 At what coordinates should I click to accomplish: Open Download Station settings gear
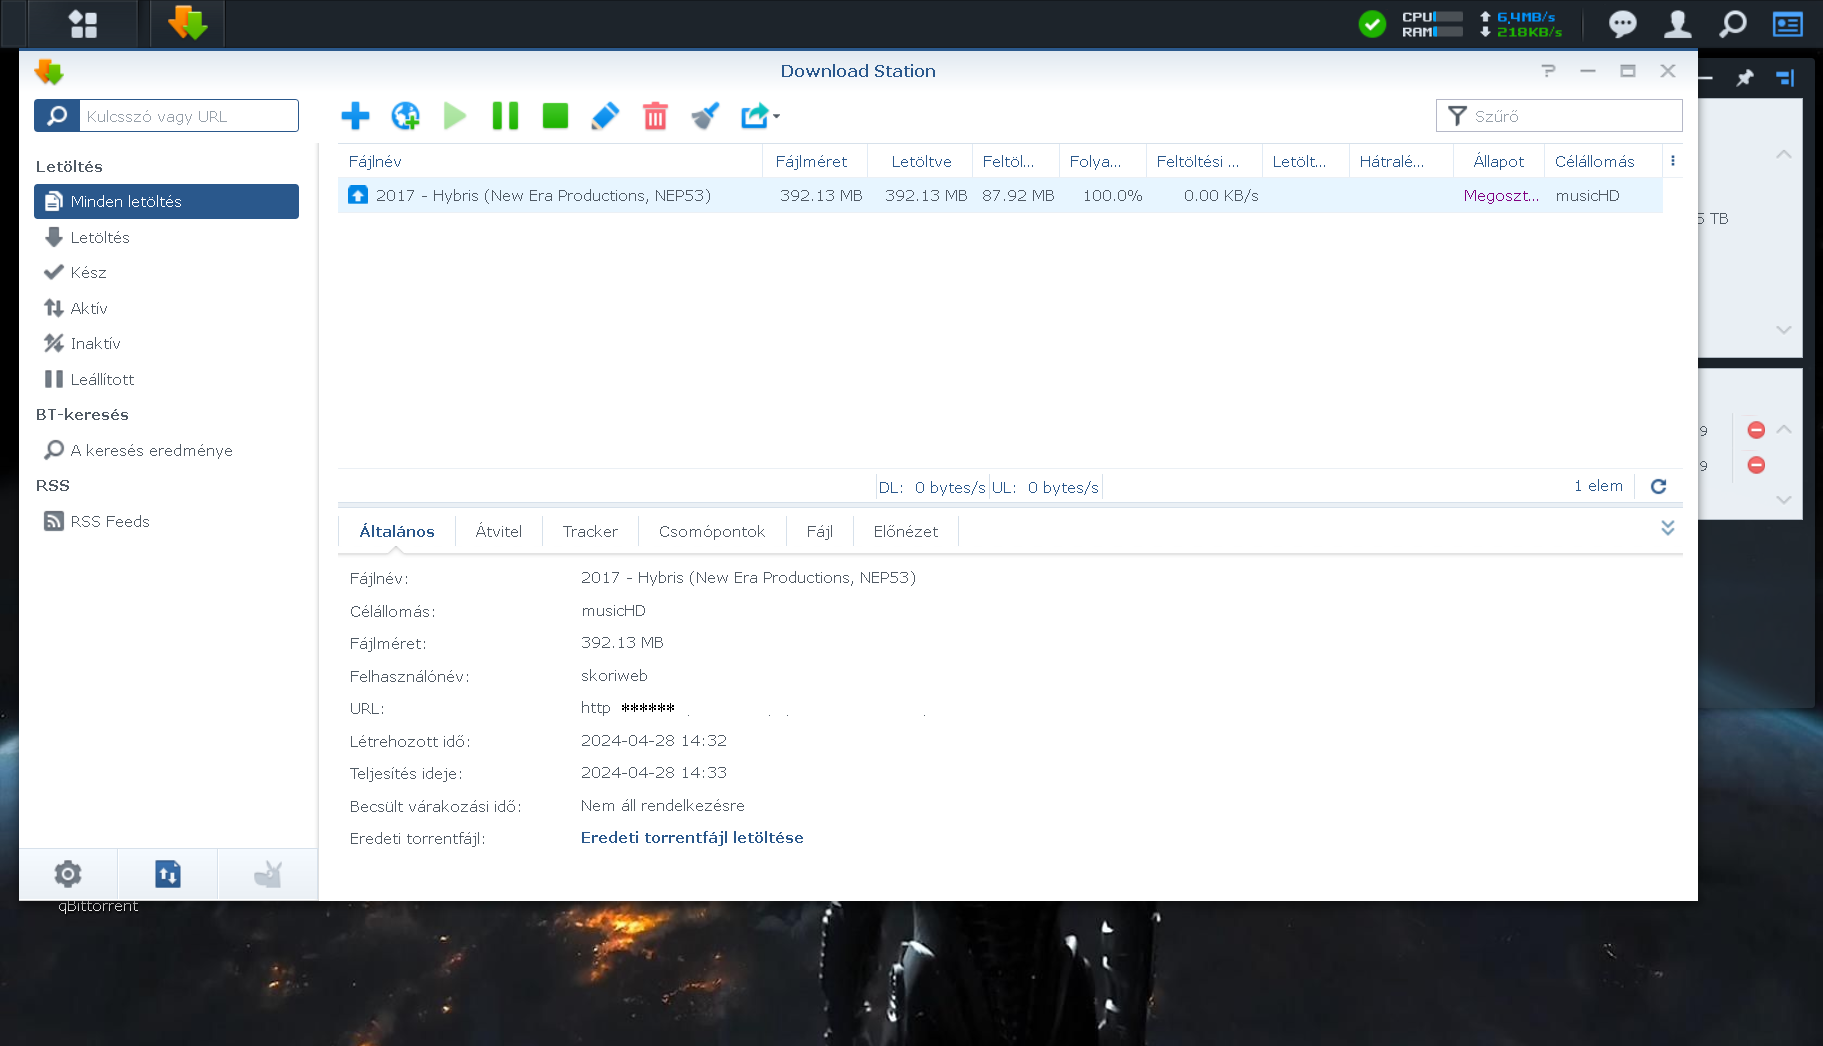point(68,874)
